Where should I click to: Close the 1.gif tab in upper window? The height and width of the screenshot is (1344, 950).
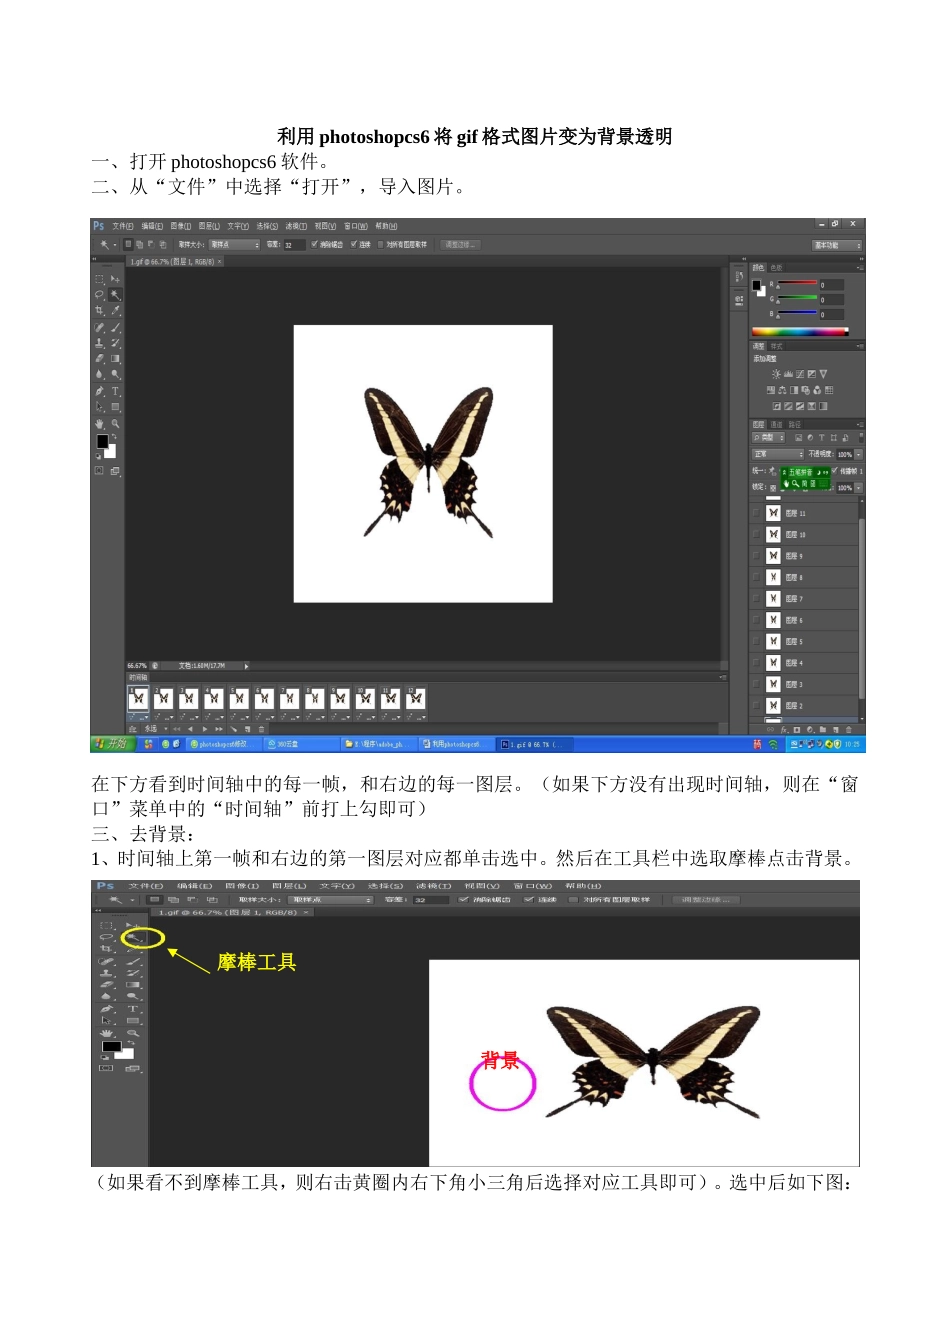220,261
